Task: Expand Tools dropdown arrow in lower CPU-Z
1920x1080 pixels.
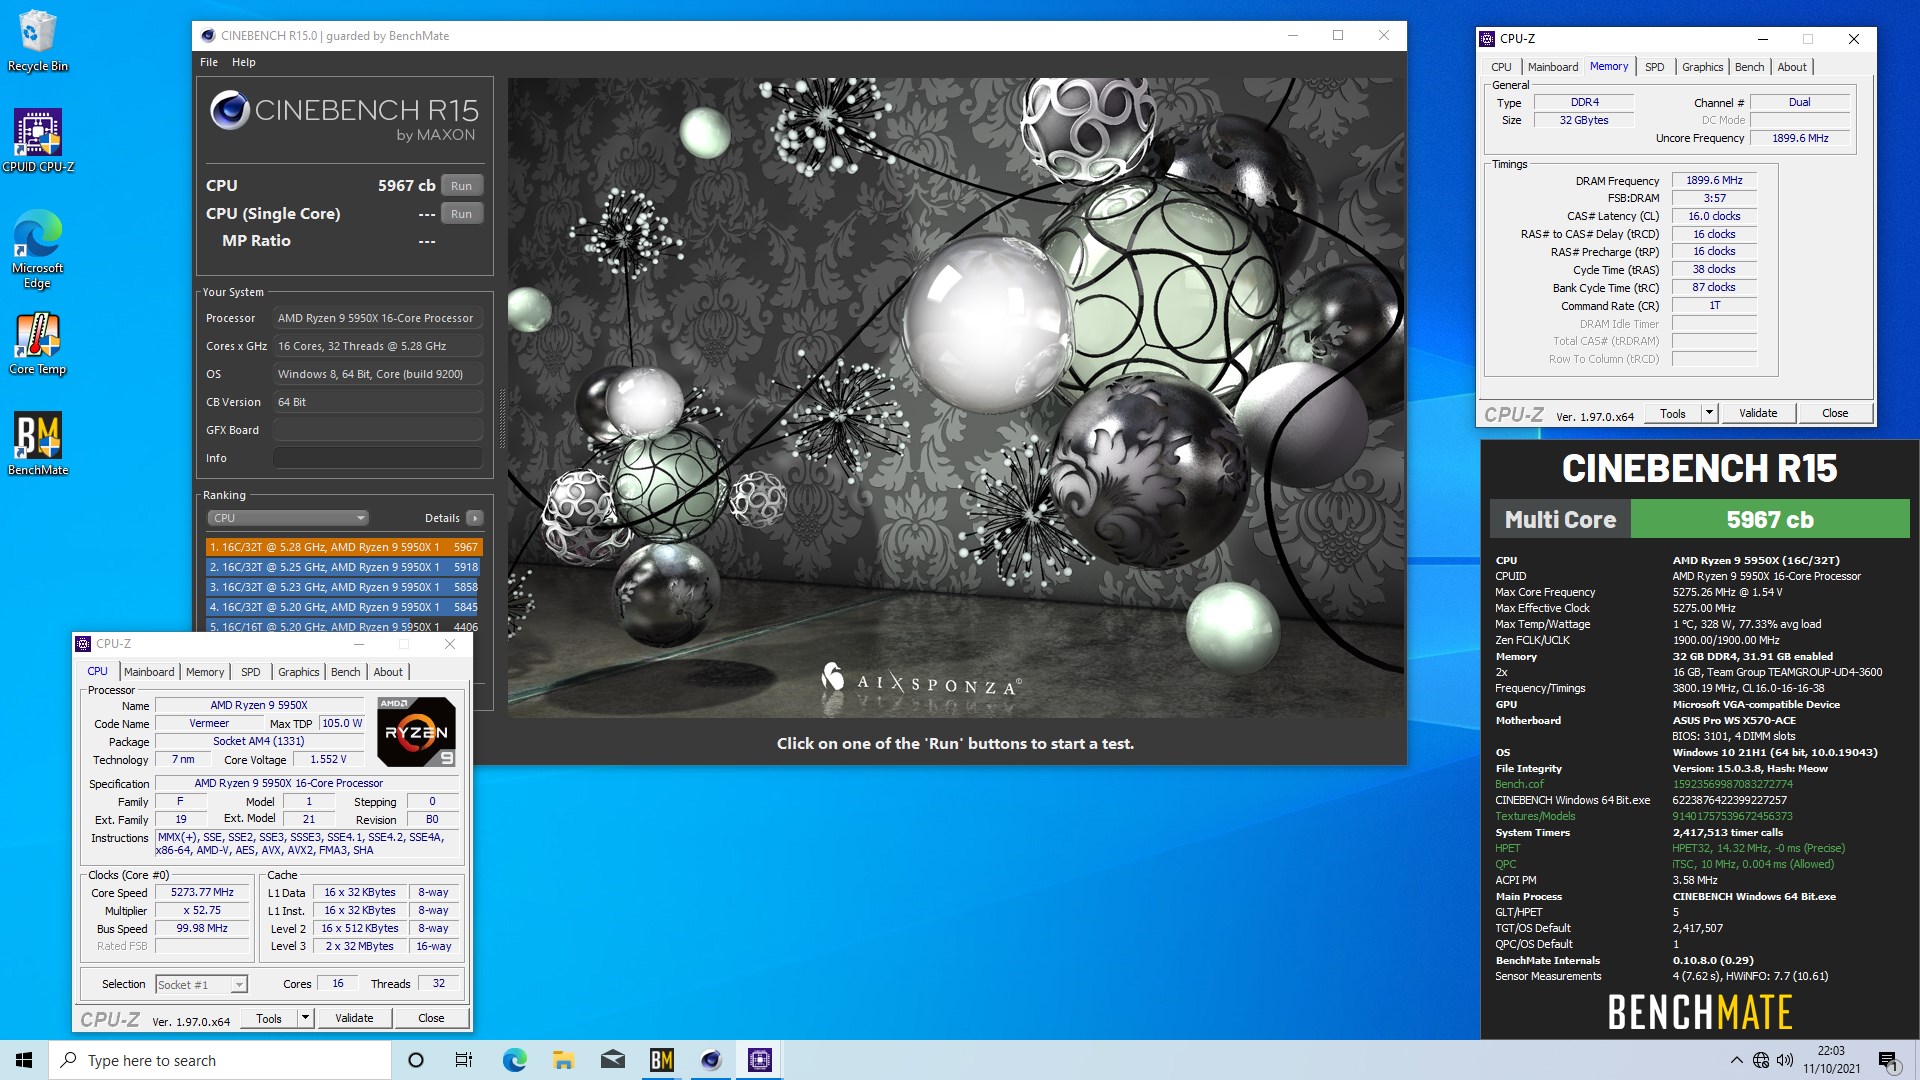Action: tap(306, 1019)
